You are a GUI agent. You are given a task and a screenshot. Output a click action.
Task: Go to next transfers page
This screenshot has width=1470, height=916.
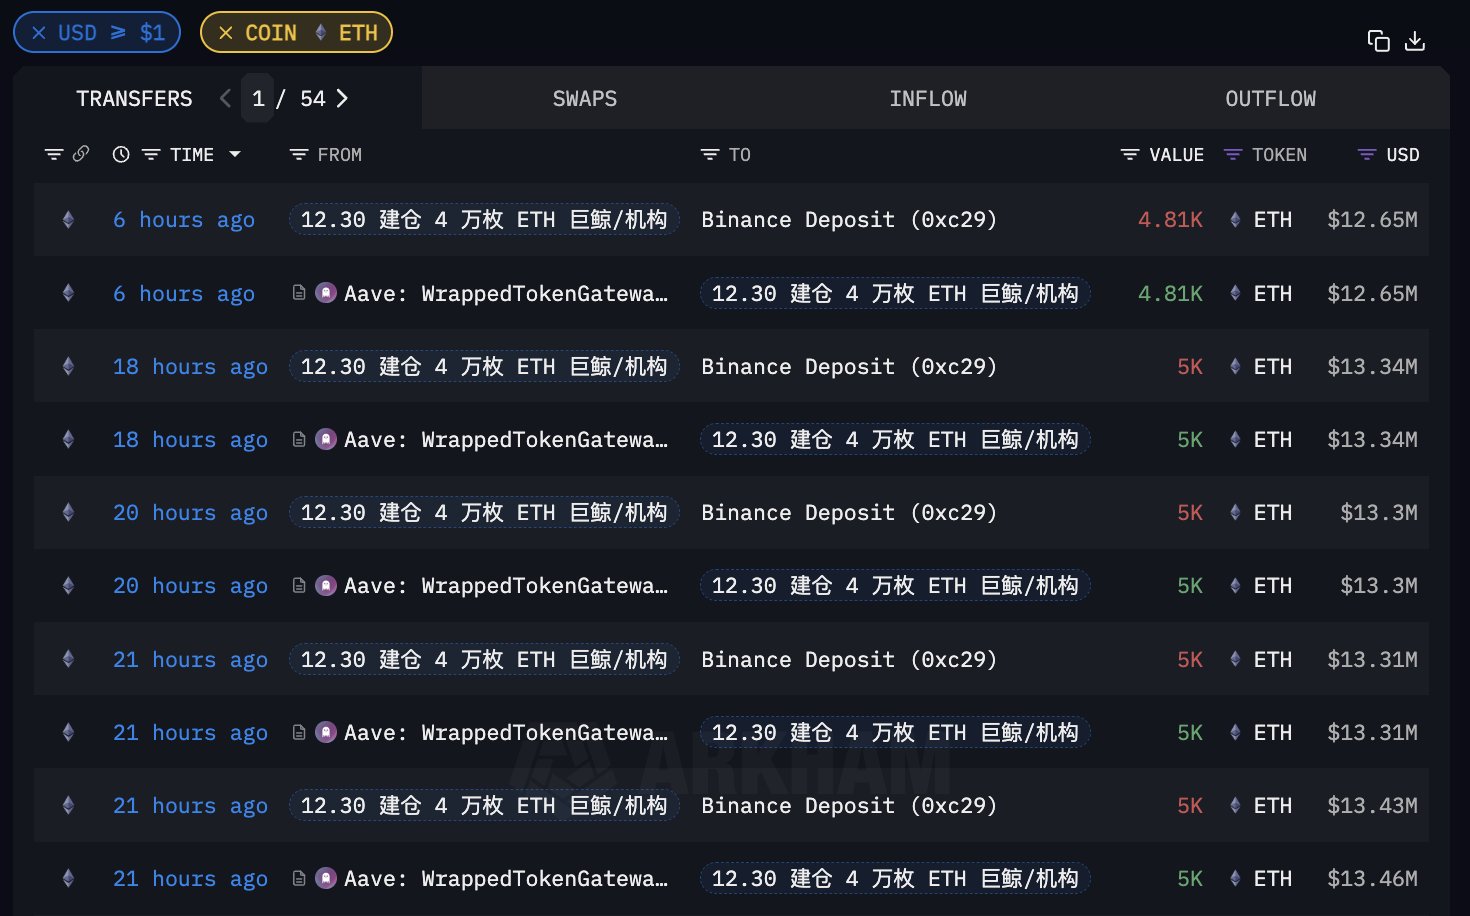tap(342, 98)
